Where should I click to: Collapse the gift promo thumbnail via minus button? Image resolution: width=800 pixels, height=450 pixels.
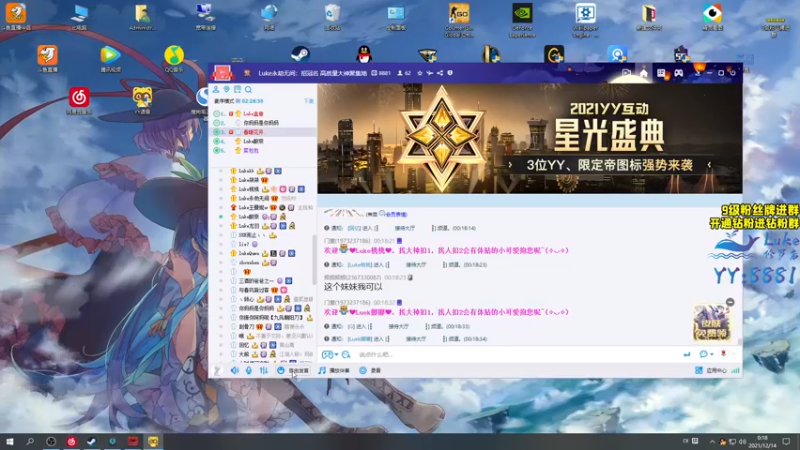tap(730, 302)
